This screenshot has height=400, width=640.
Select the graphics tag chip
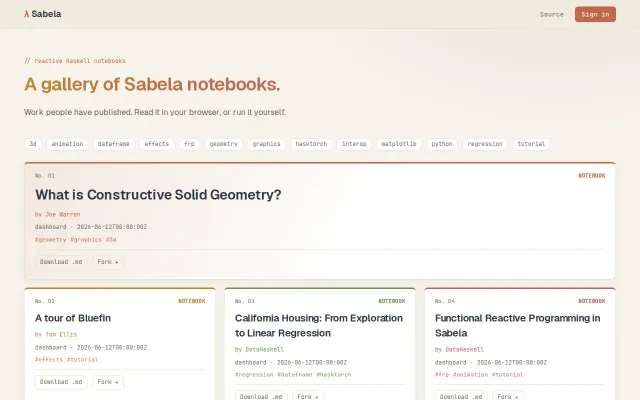(266, 144)
